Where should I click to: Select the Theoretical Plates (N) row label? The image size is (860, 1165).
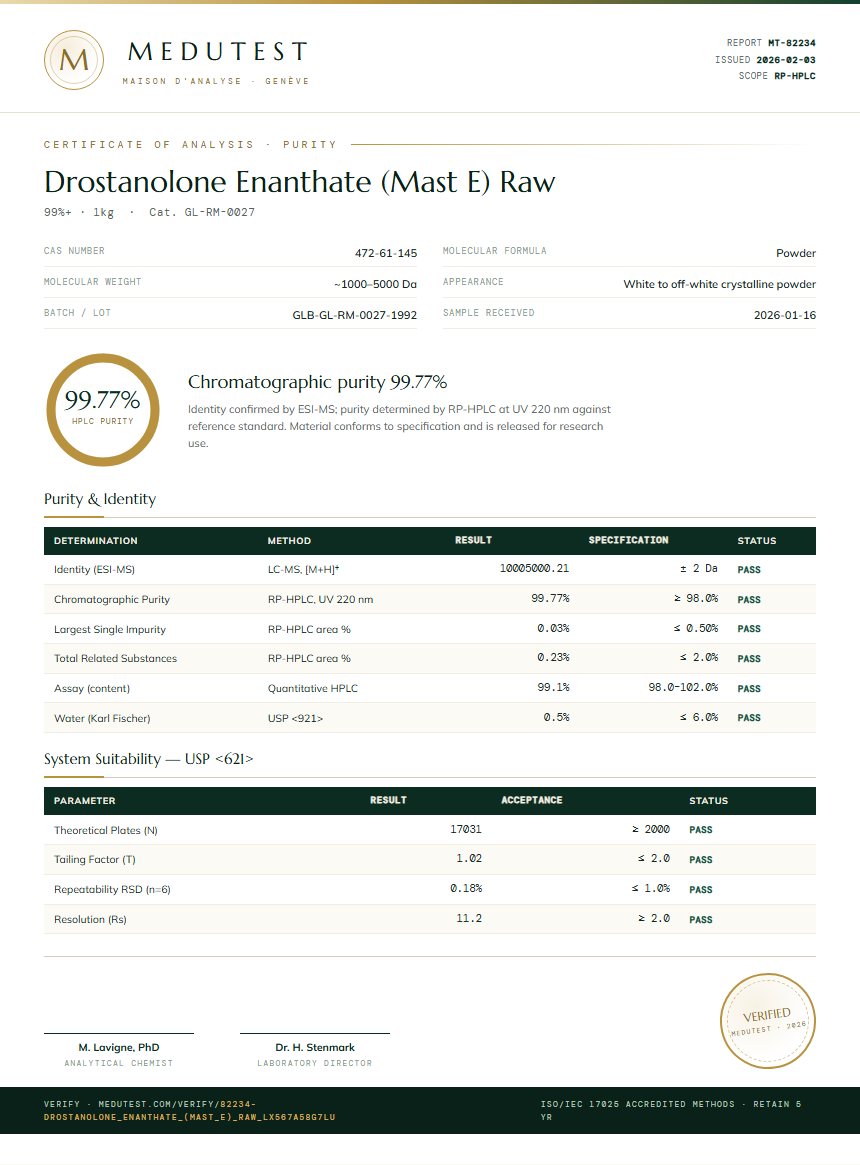click(x=106, y=831)
